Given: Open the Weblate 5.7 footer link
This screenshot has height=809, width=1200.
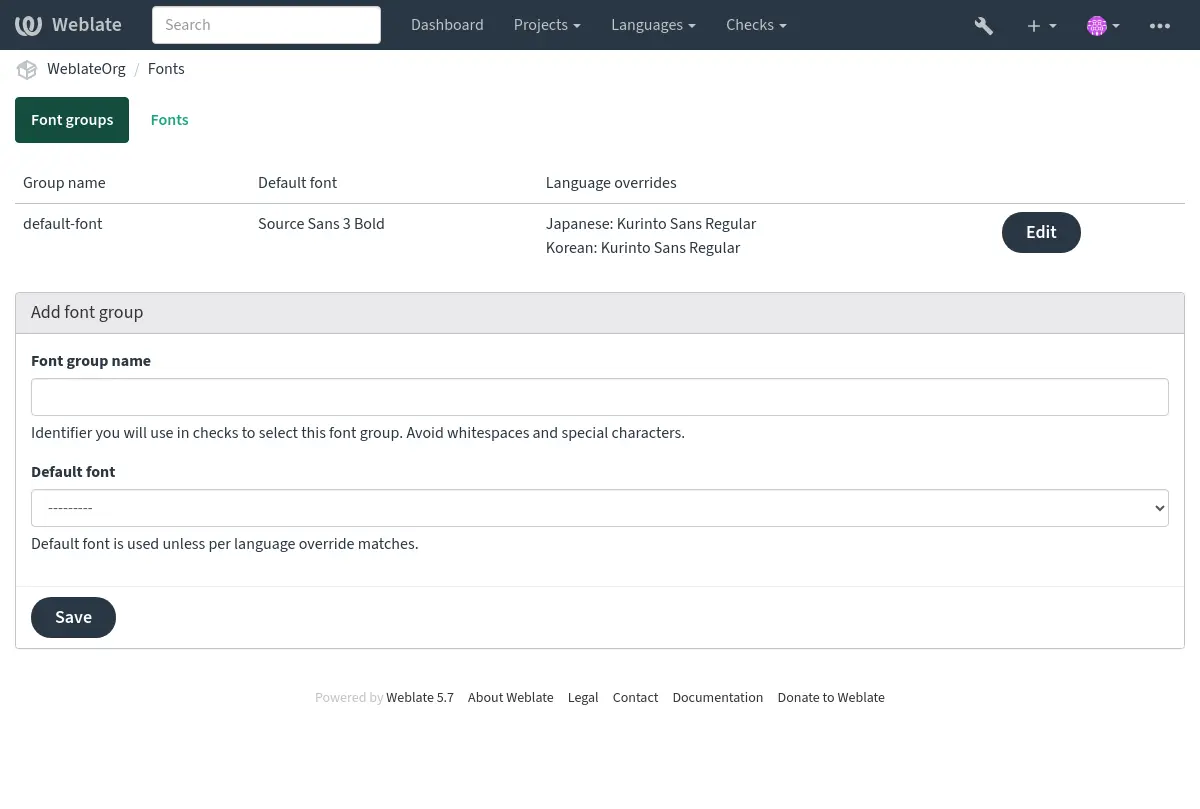Looking at the screenshot, I should click(420, 698).
